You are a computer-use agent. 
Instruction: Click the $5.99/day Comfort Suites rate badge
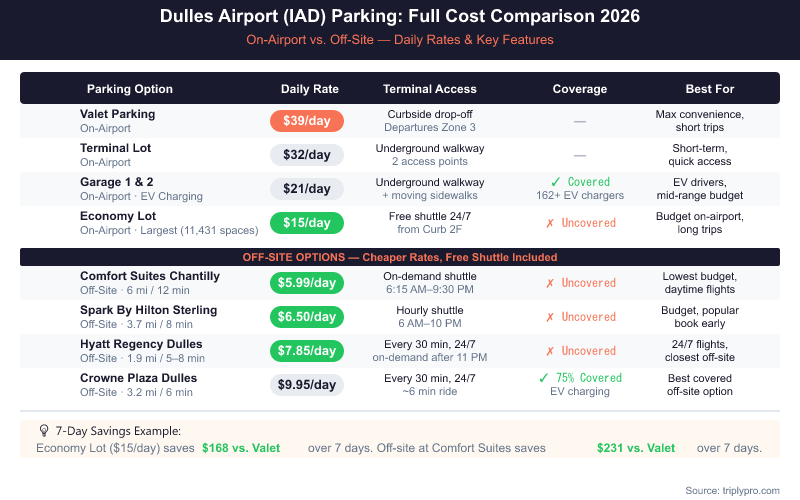pyautogui.click(x=307, y=283)
